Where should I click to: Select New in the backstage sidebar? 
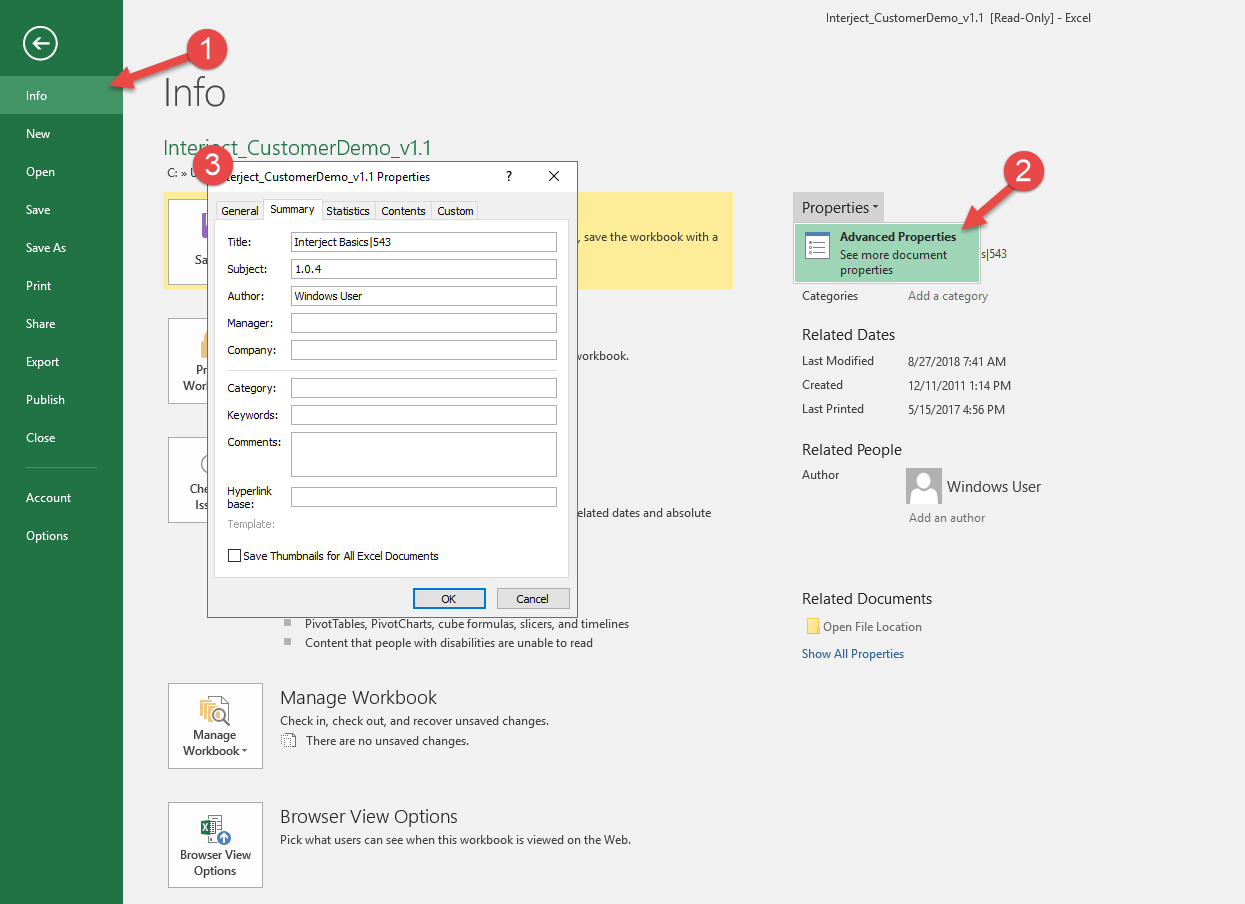click(61, 134)
